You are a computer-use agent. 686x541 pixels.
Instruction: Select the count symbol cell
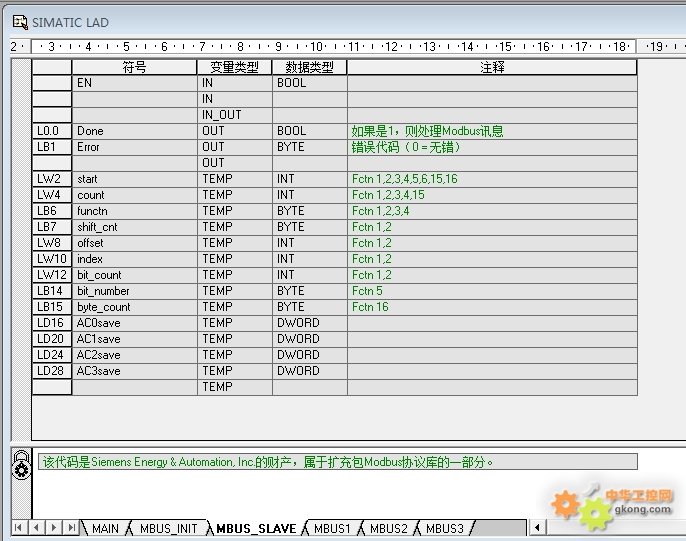[134, 195]
